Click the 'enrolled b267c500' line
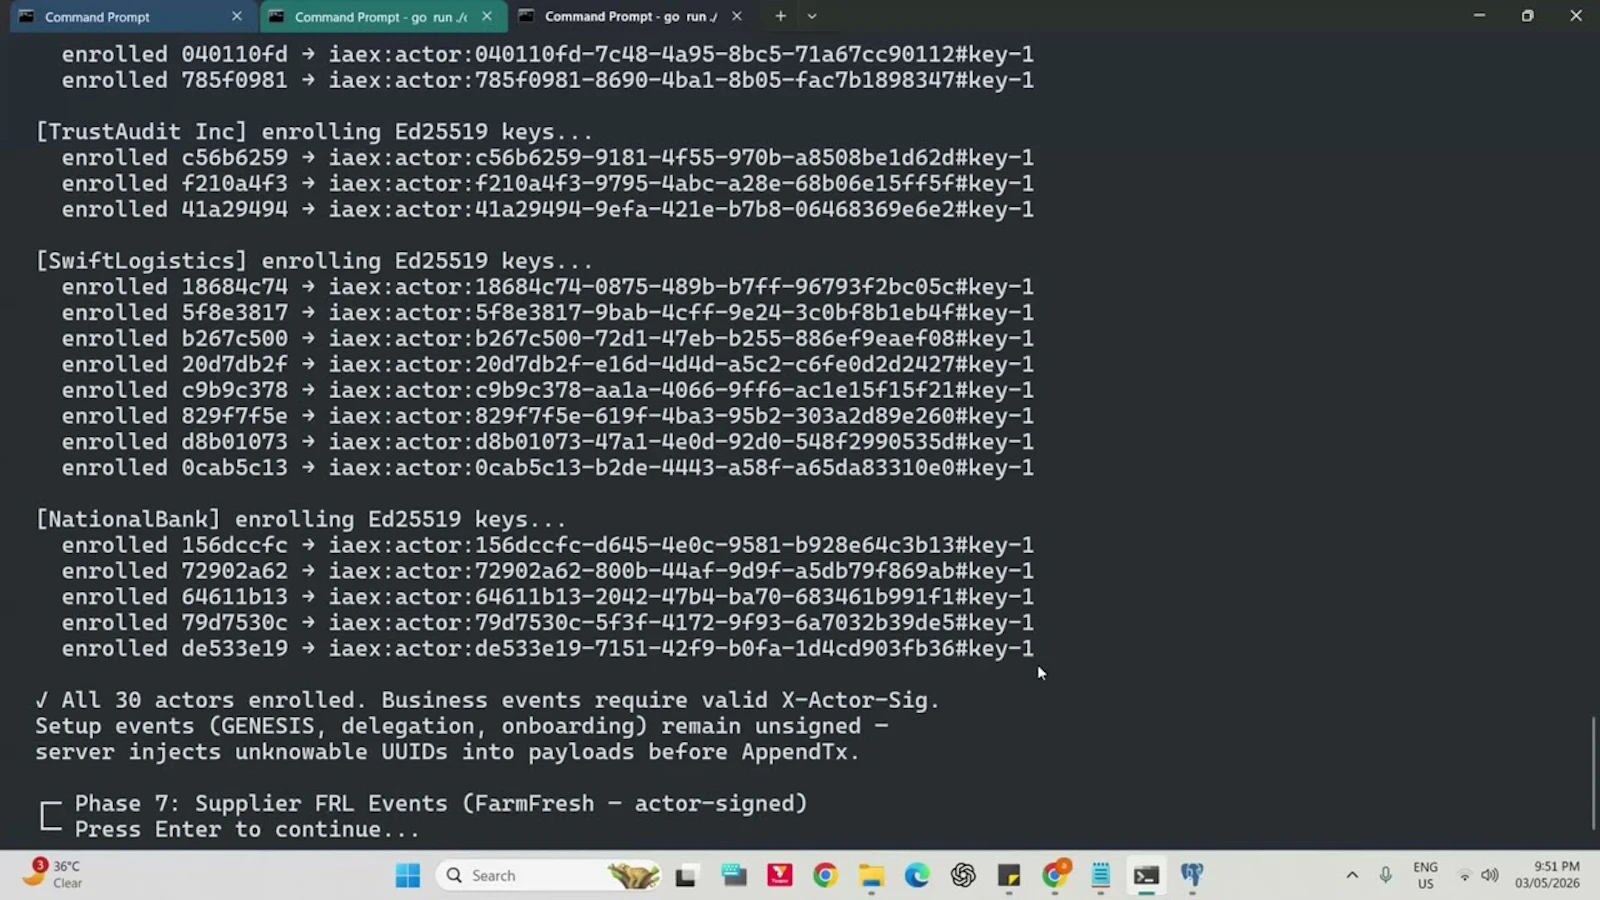1600x900 pixels. 548,339
